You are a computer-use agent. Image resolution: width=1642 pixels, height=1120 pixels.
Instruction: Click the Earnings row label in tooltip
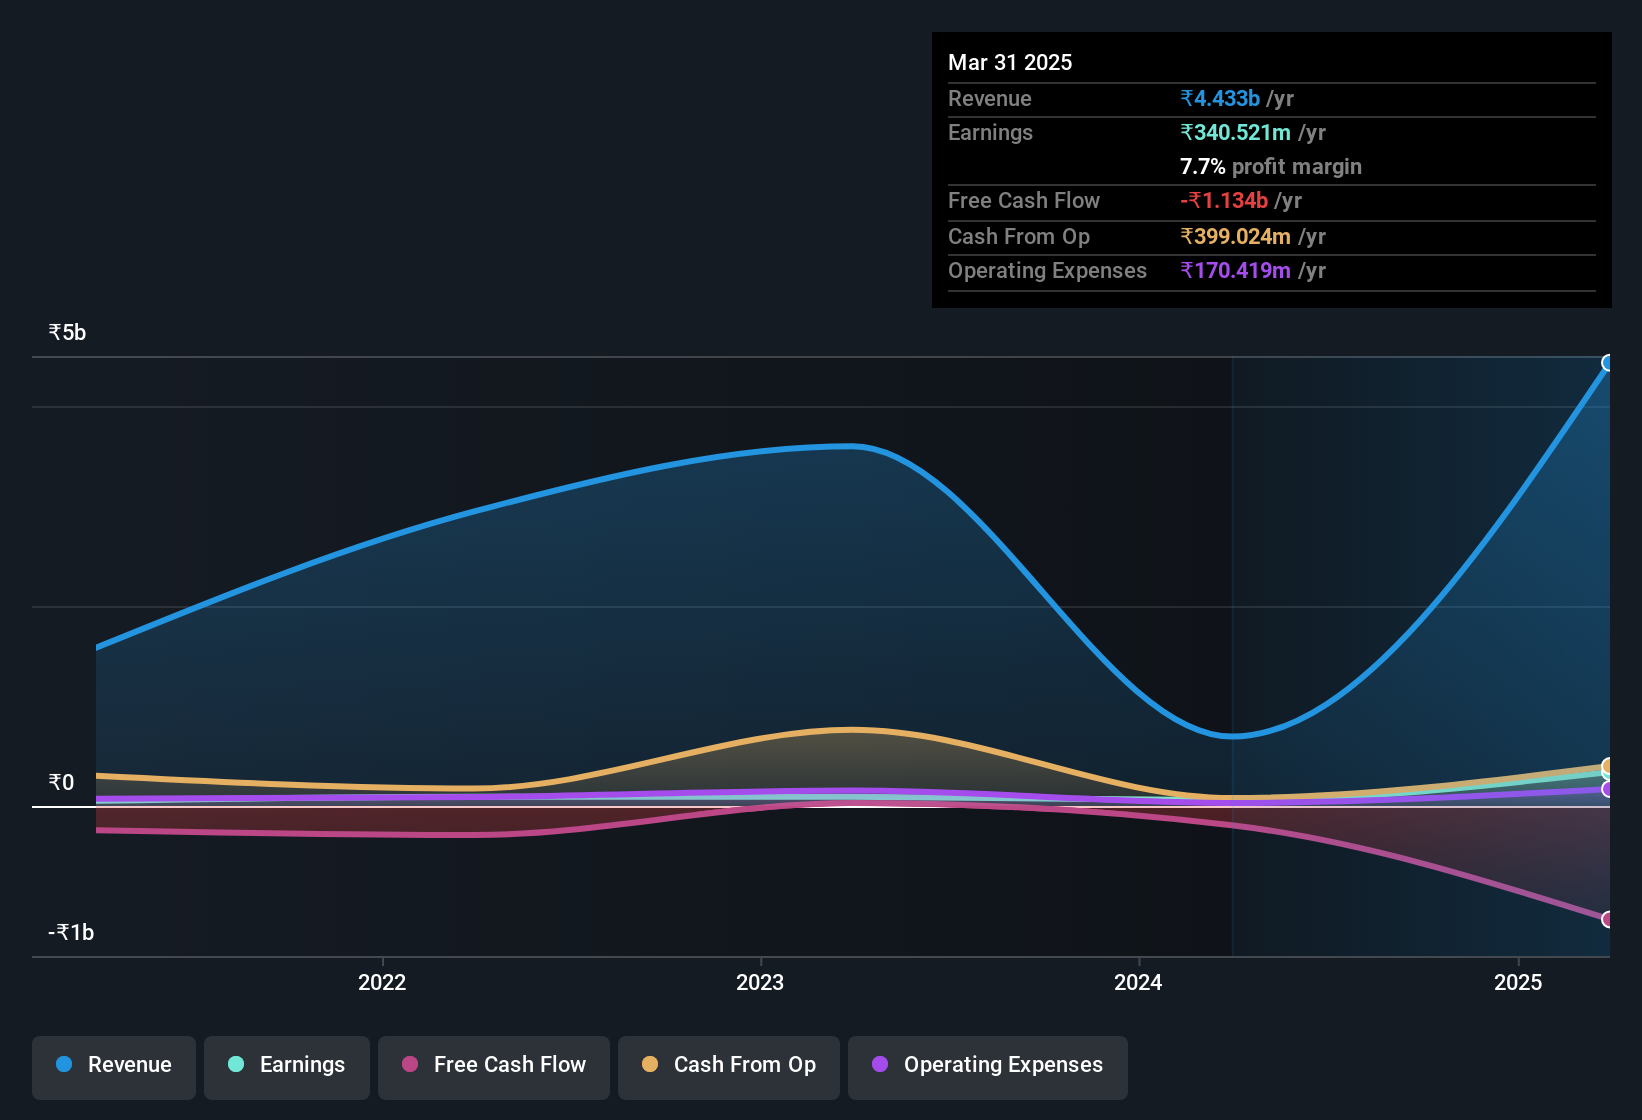990,132
